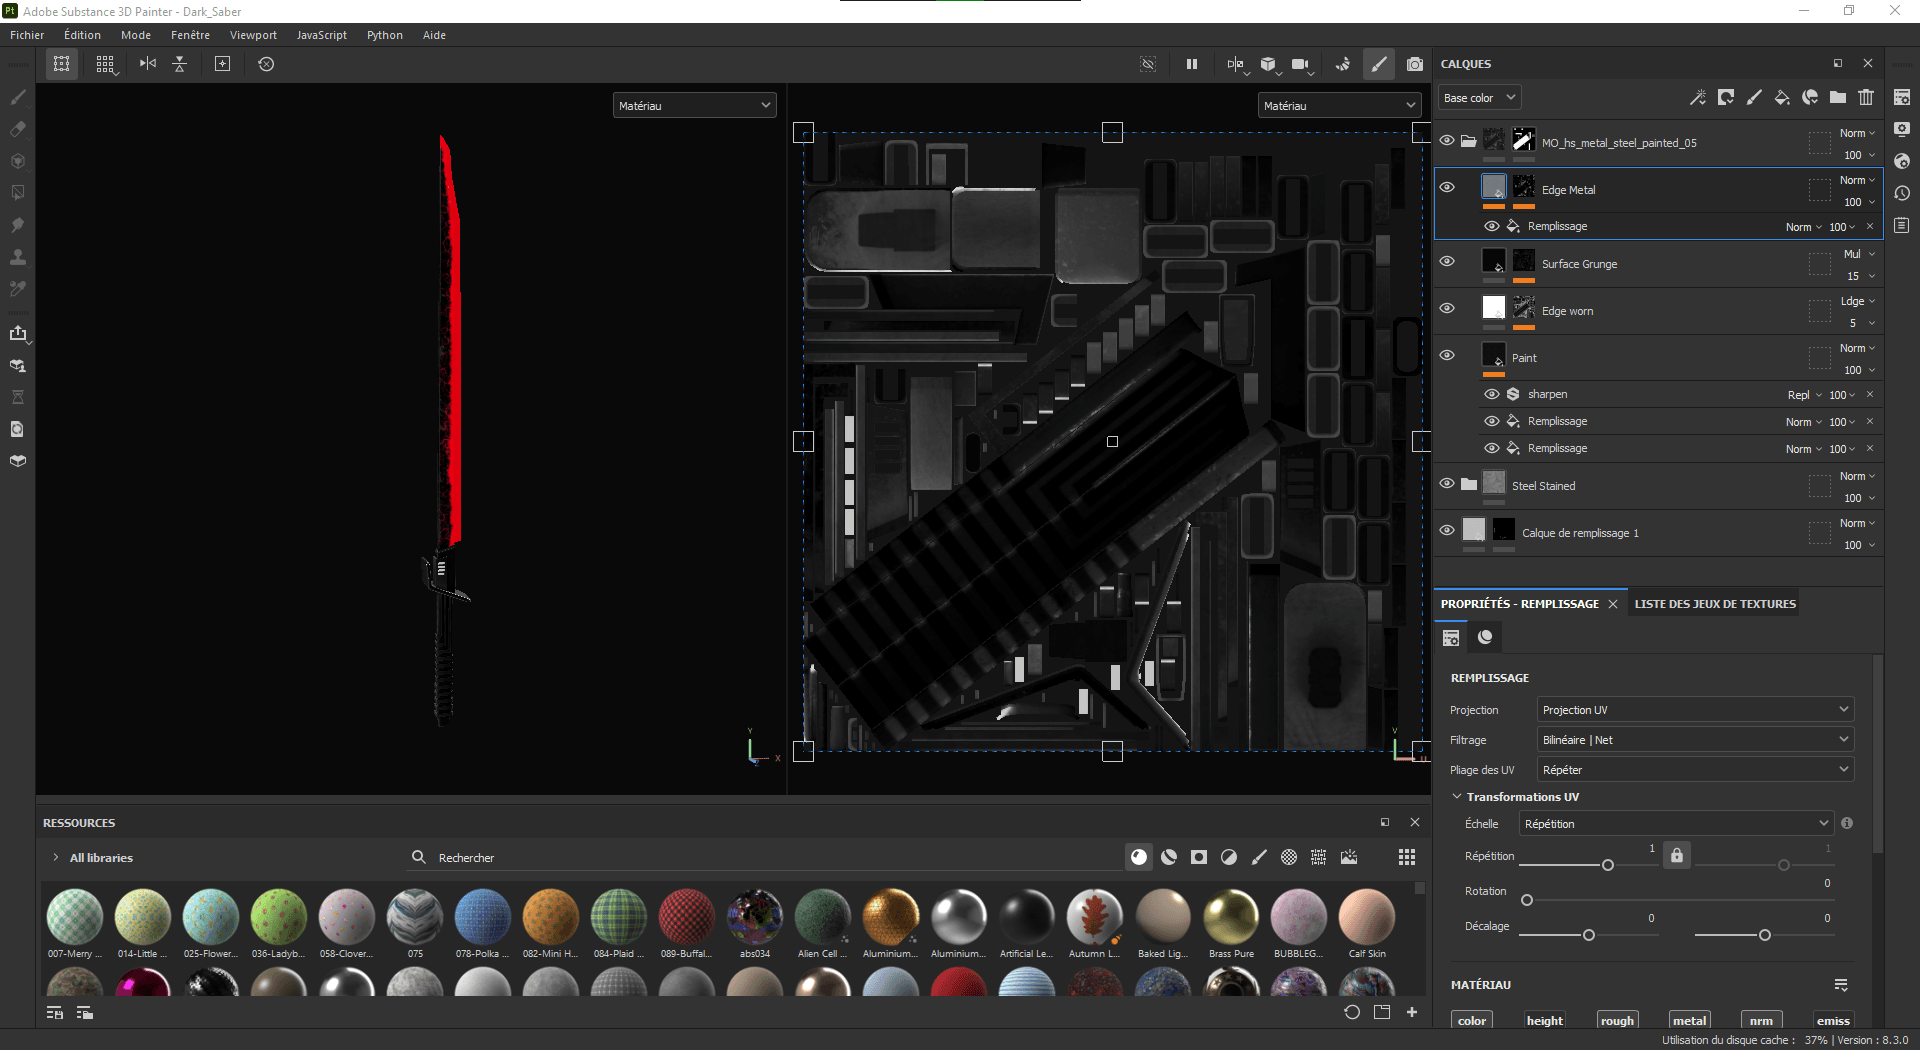Delete the selected layer with trash icon
The image size is (1920, 1050).
coord(1866,97)
